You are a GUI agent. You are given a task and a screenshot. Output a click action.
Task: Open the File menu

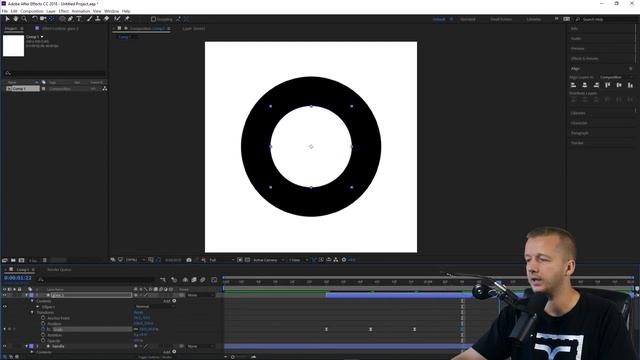tap(4, 11)
